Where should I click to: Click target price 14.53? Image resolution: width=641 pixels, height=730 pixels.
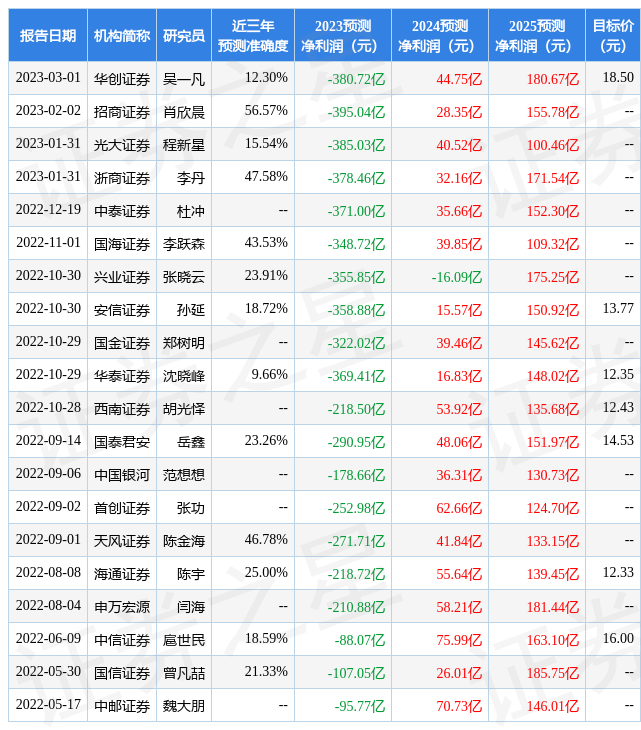click(618, 440)
